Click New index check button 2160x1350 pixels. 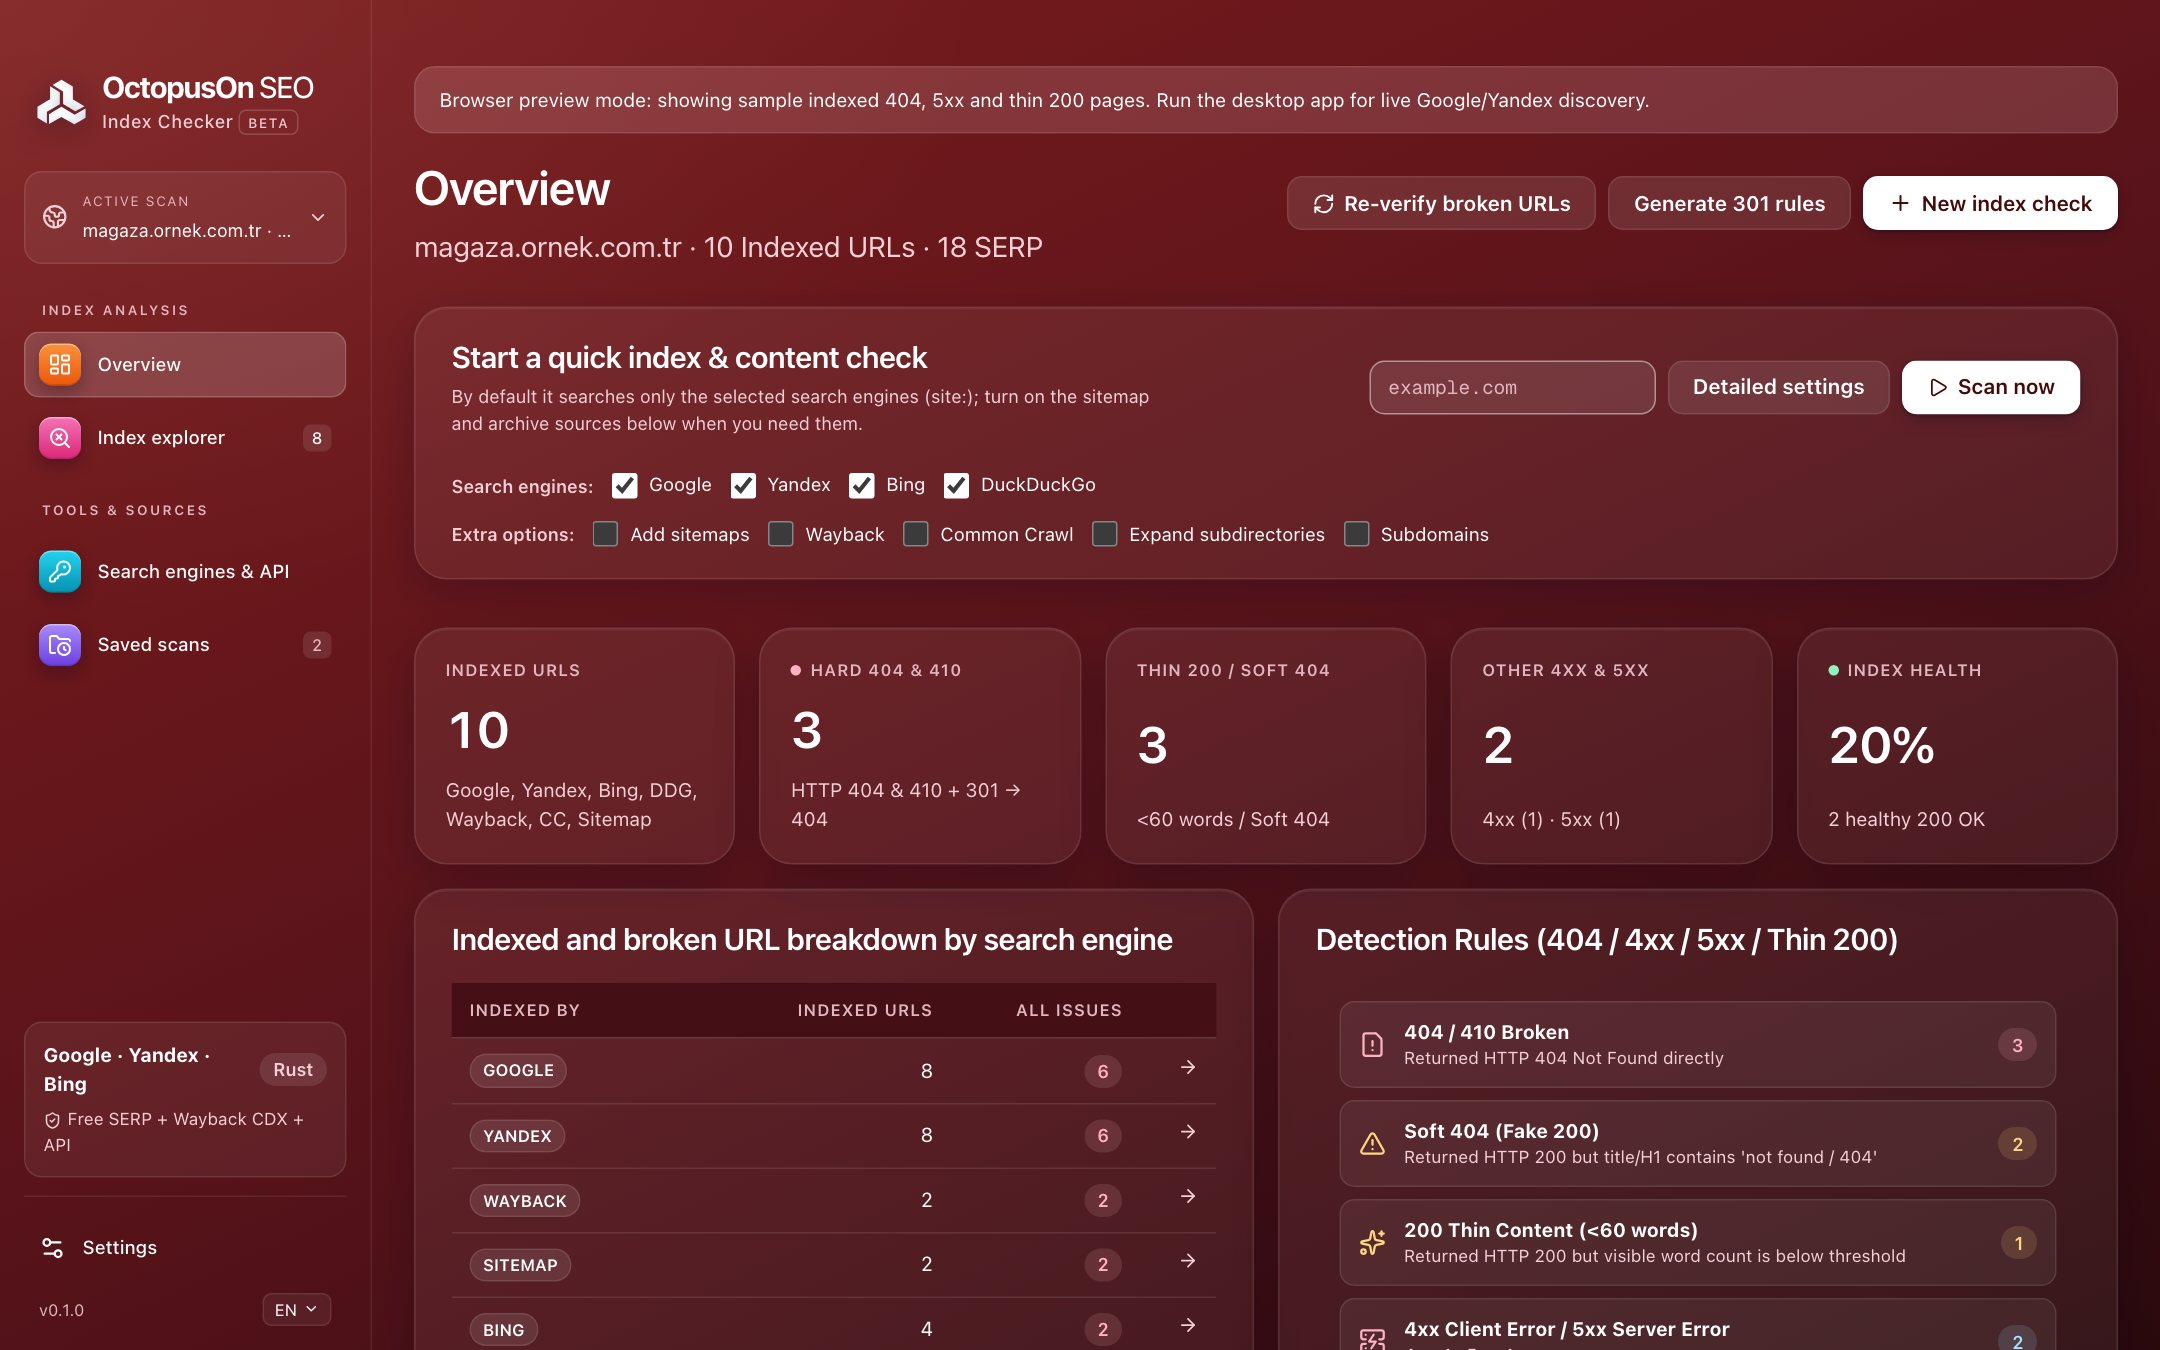tap(1990, 203)
